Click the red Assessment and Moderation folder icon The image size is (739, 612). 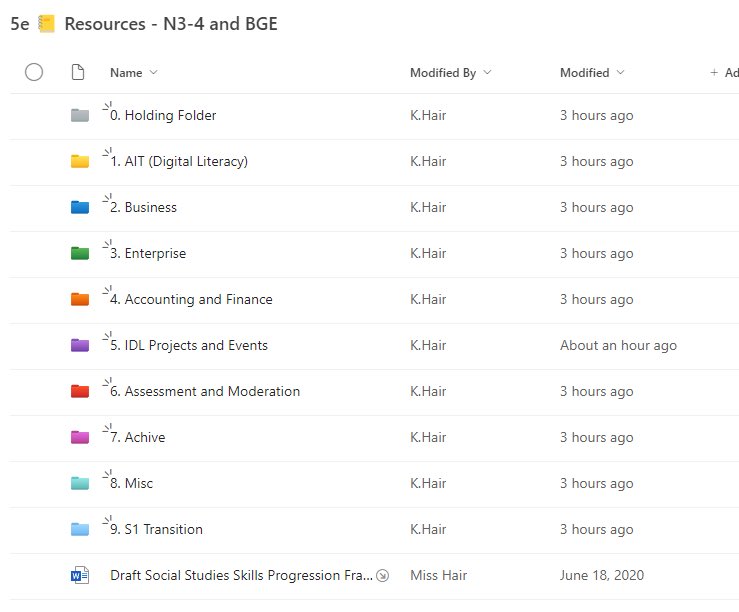(x=80, y=391)
